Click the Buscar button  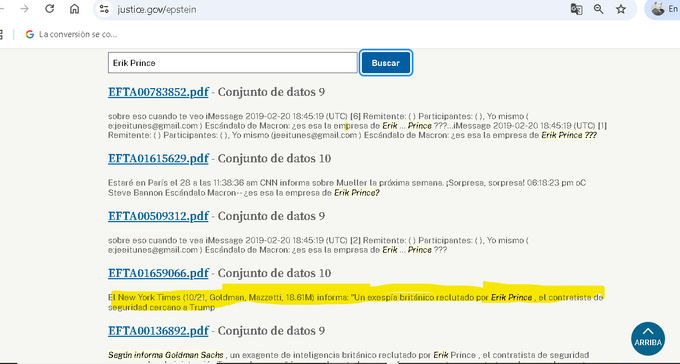pyautogui.click(x=386, y=63)
